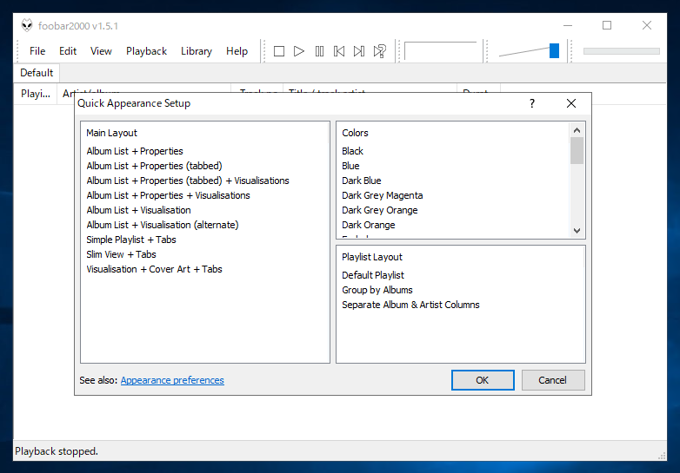Start playback with the Play icon

pos(299,52)
